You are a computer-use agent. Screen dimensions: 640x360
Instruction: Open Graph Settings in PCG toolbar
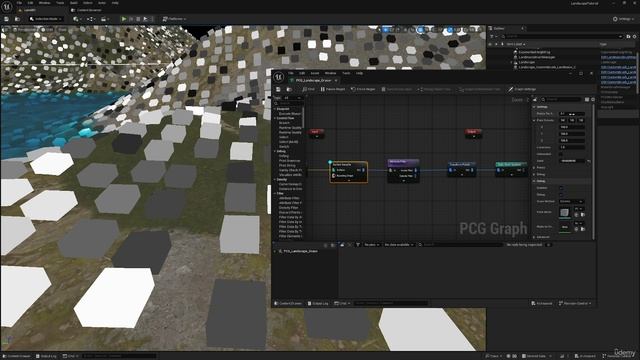tap(522, 89)
